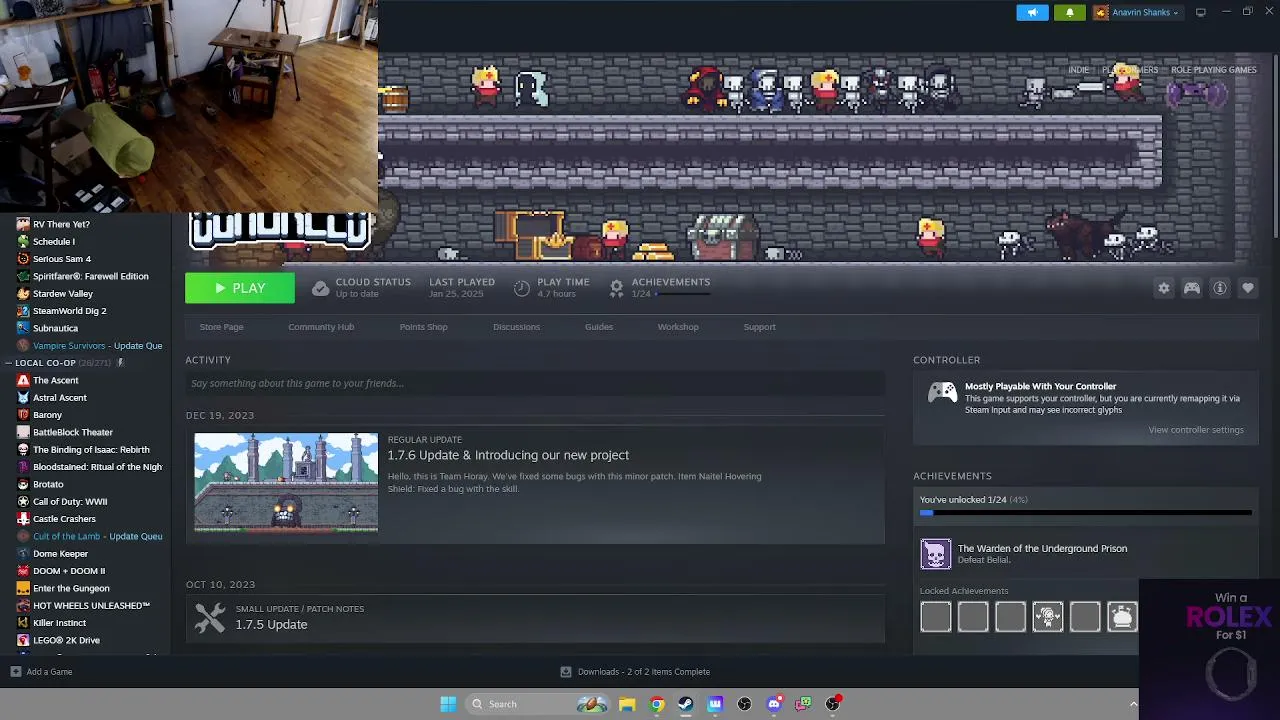This screenshot has width=1280, height=720.
Task: Click the fourth locked achievement tile
Action: coord(1048,617)
